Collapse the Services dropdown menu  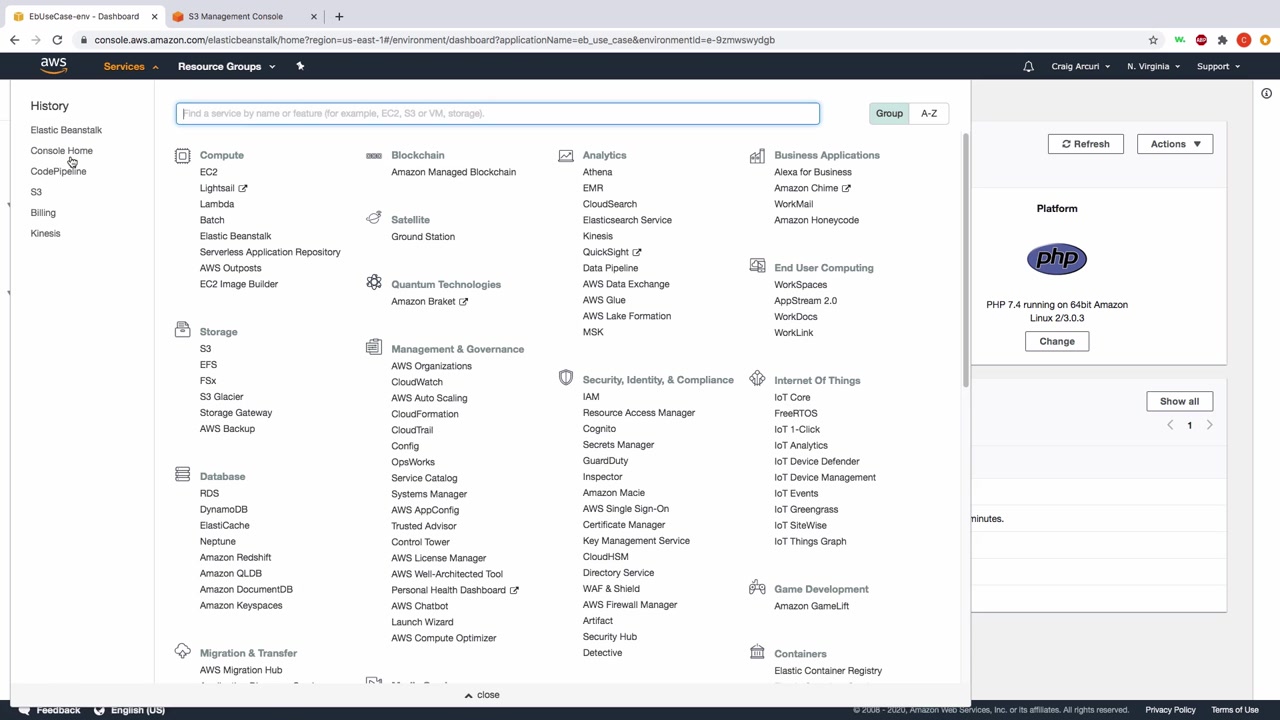(x=131, y=67)
